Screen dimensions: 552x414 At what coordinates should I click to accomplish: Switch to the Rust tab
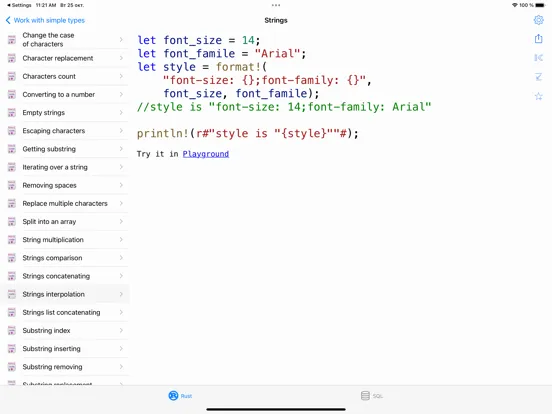[180, 396]
